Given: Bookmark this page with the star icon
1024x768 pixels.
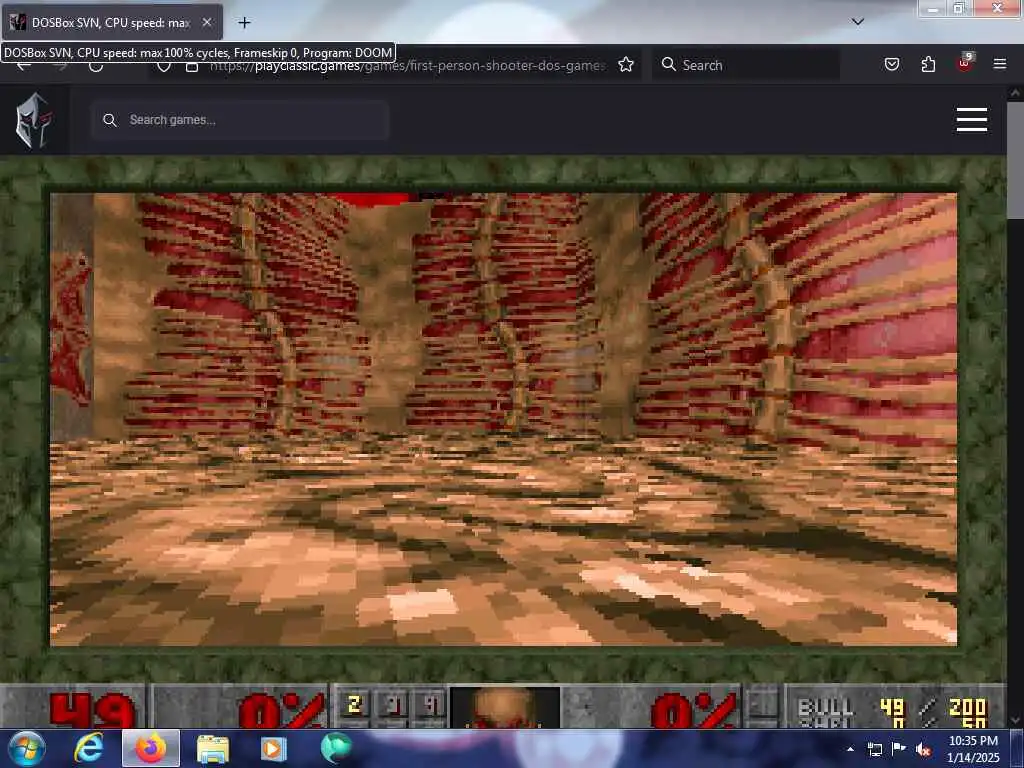Looking at the screenshot, I should click(x=626, y=65).
